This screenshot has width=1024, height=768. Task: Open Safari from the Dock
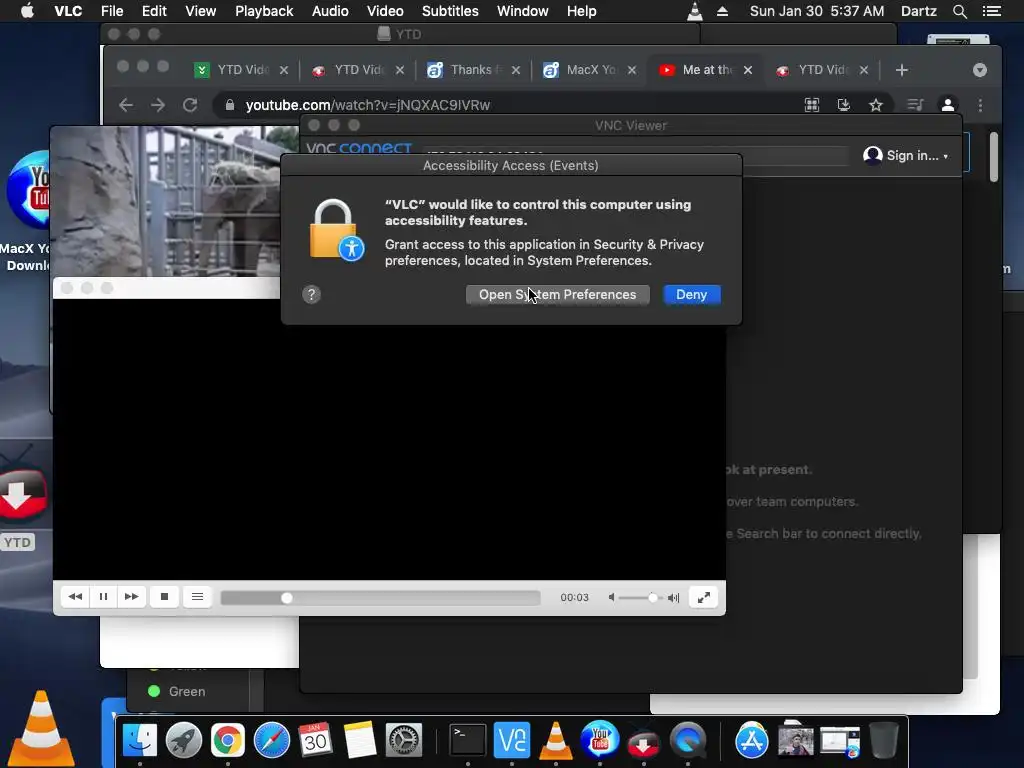pyautogui.click(x=272, y=741)
